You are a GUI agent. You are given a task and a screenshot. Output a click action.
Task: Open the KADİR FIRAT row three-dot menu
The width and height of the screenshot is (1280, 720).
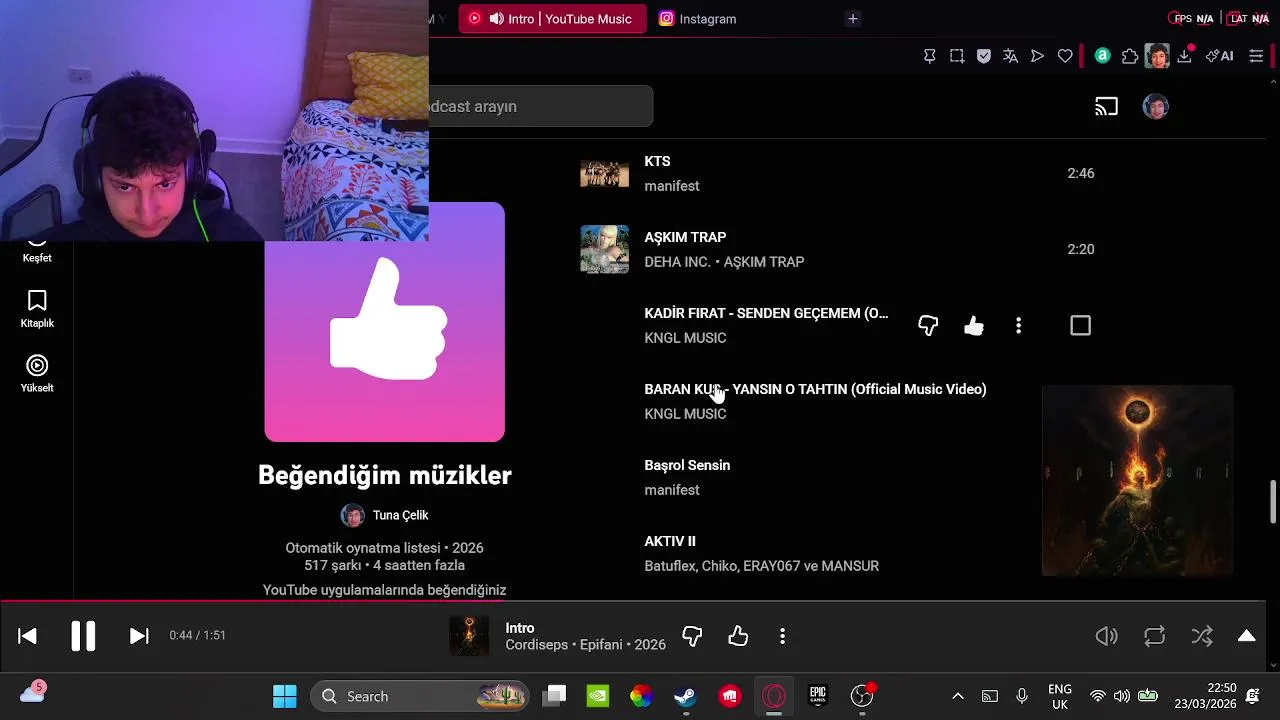[1018, 325]
